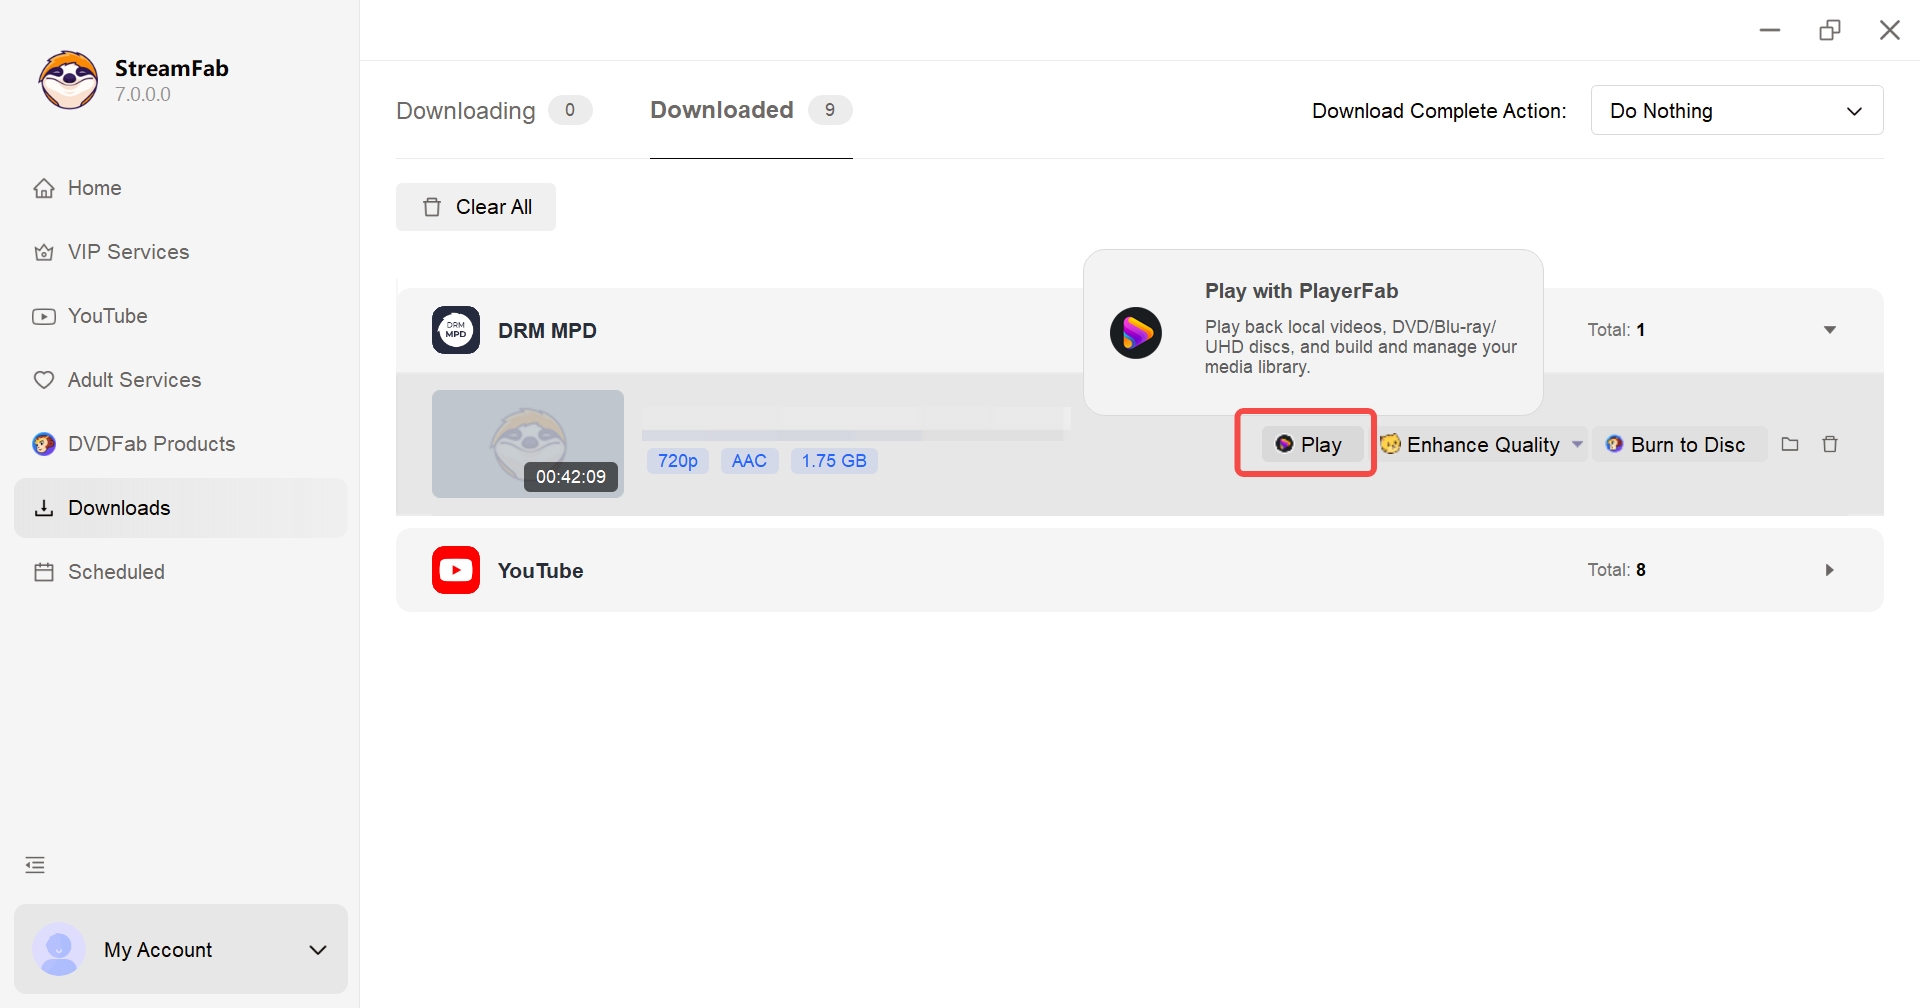This screenshot has width=1920, height=1008.
Task: Open the Download Complete Action dropdown
Action: [1736, 110]
